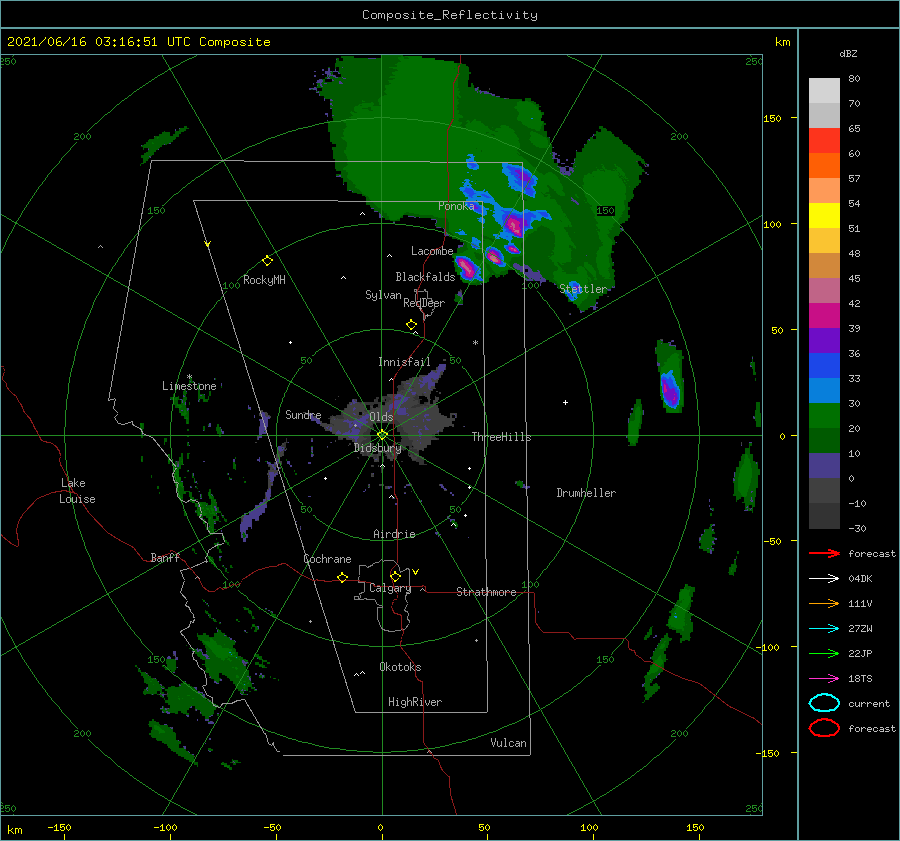Click the Okotoks city label
The image size is (900, 841).
pos(400,667)
